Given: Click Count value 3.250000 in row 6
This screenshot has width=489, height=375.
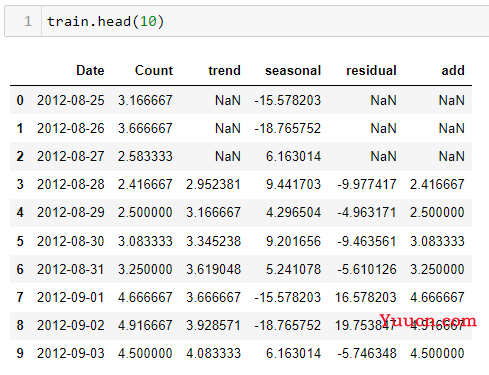Looking at the screenshot, I should click(x=145, y=269).
